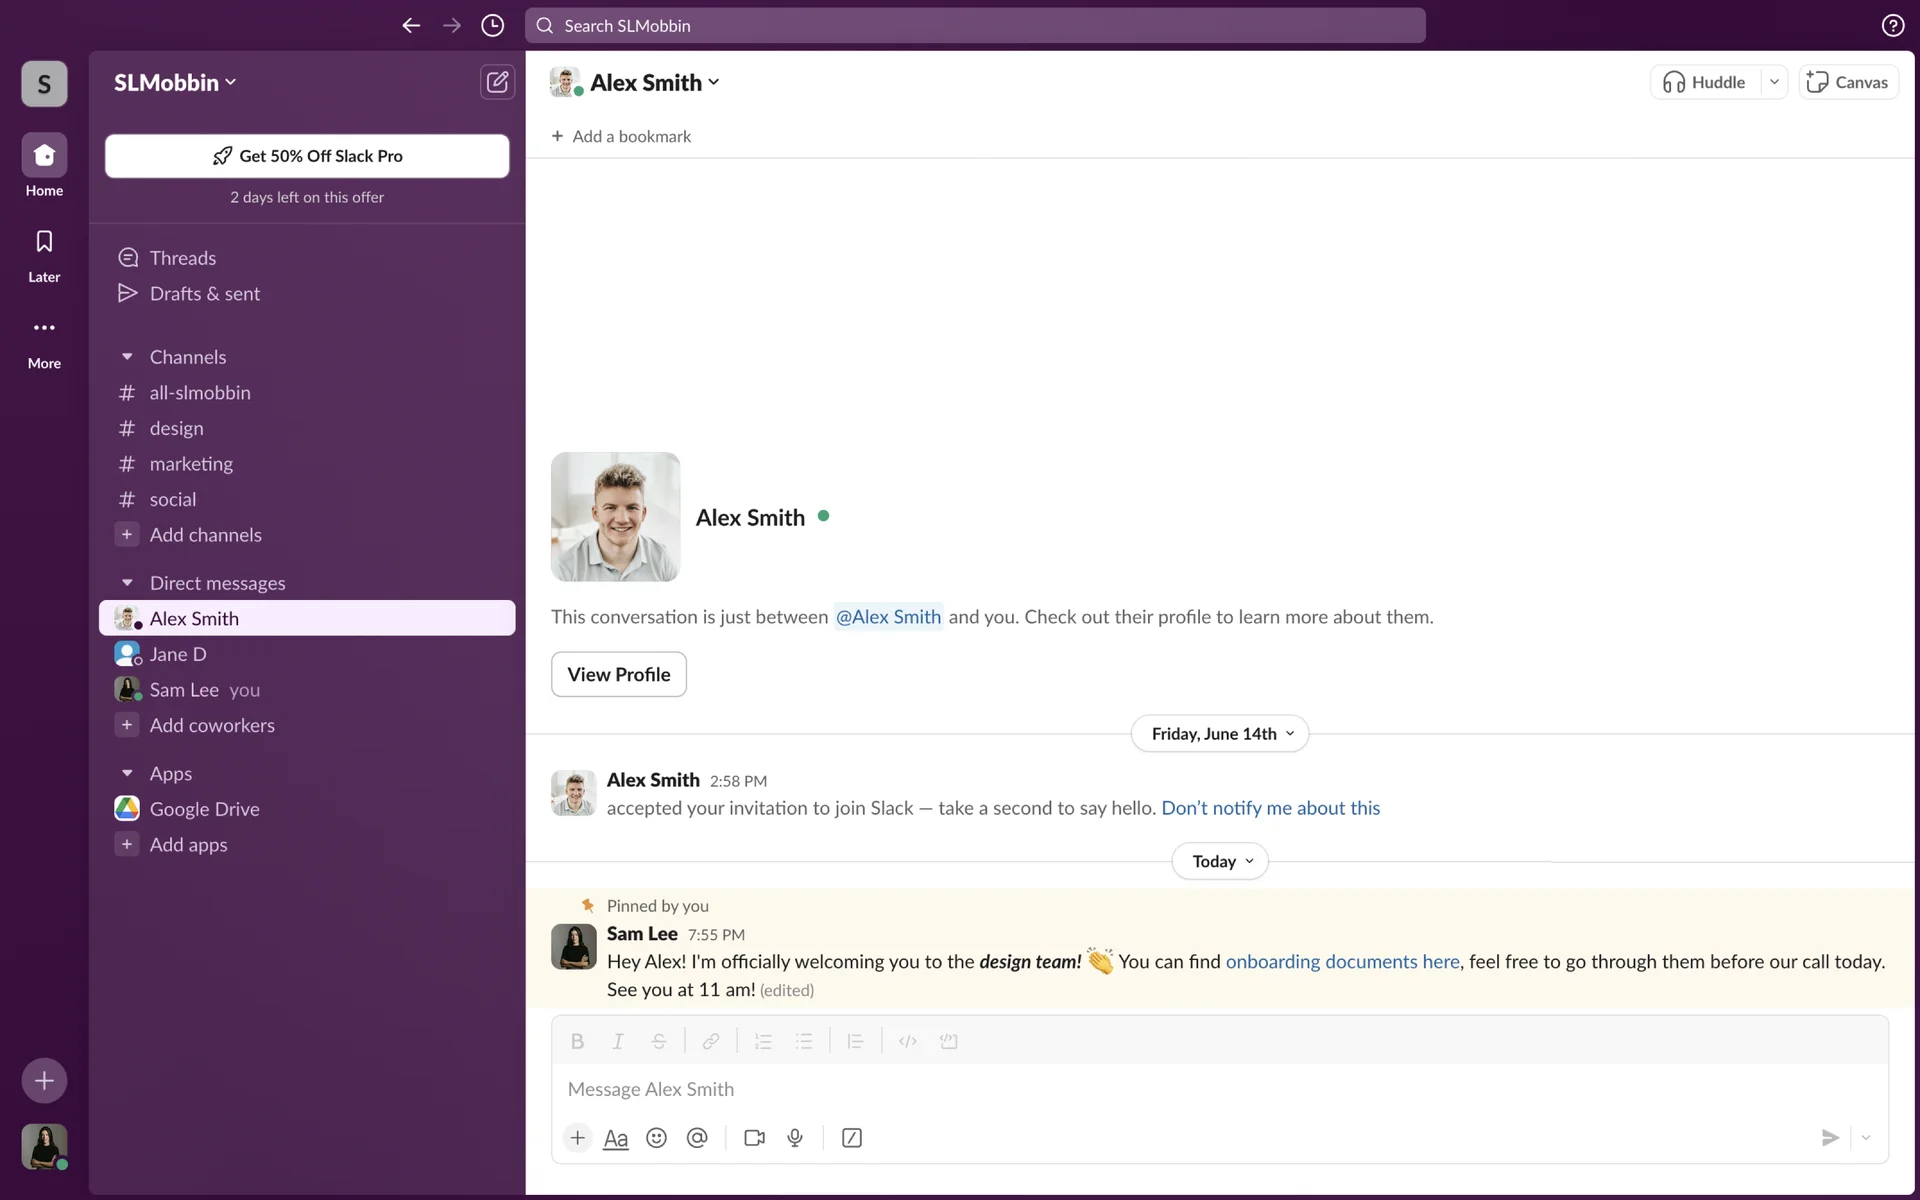Image resolution: width=1920 pixels, height=1200 pixels.
Task: Open the help question mark icon
Action: pos(1892,26)
